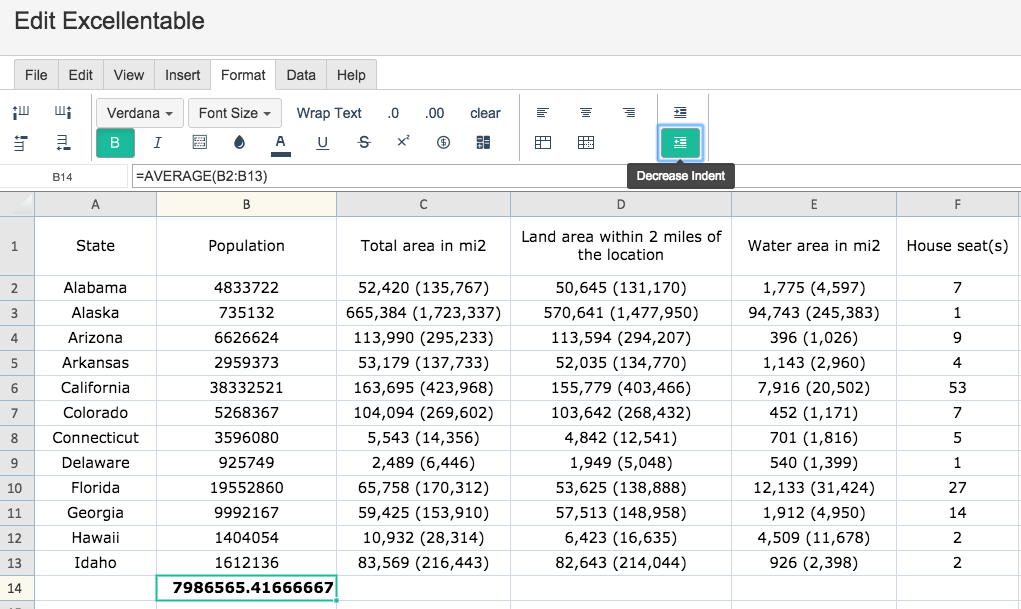Apply superscript formatting

401,142
